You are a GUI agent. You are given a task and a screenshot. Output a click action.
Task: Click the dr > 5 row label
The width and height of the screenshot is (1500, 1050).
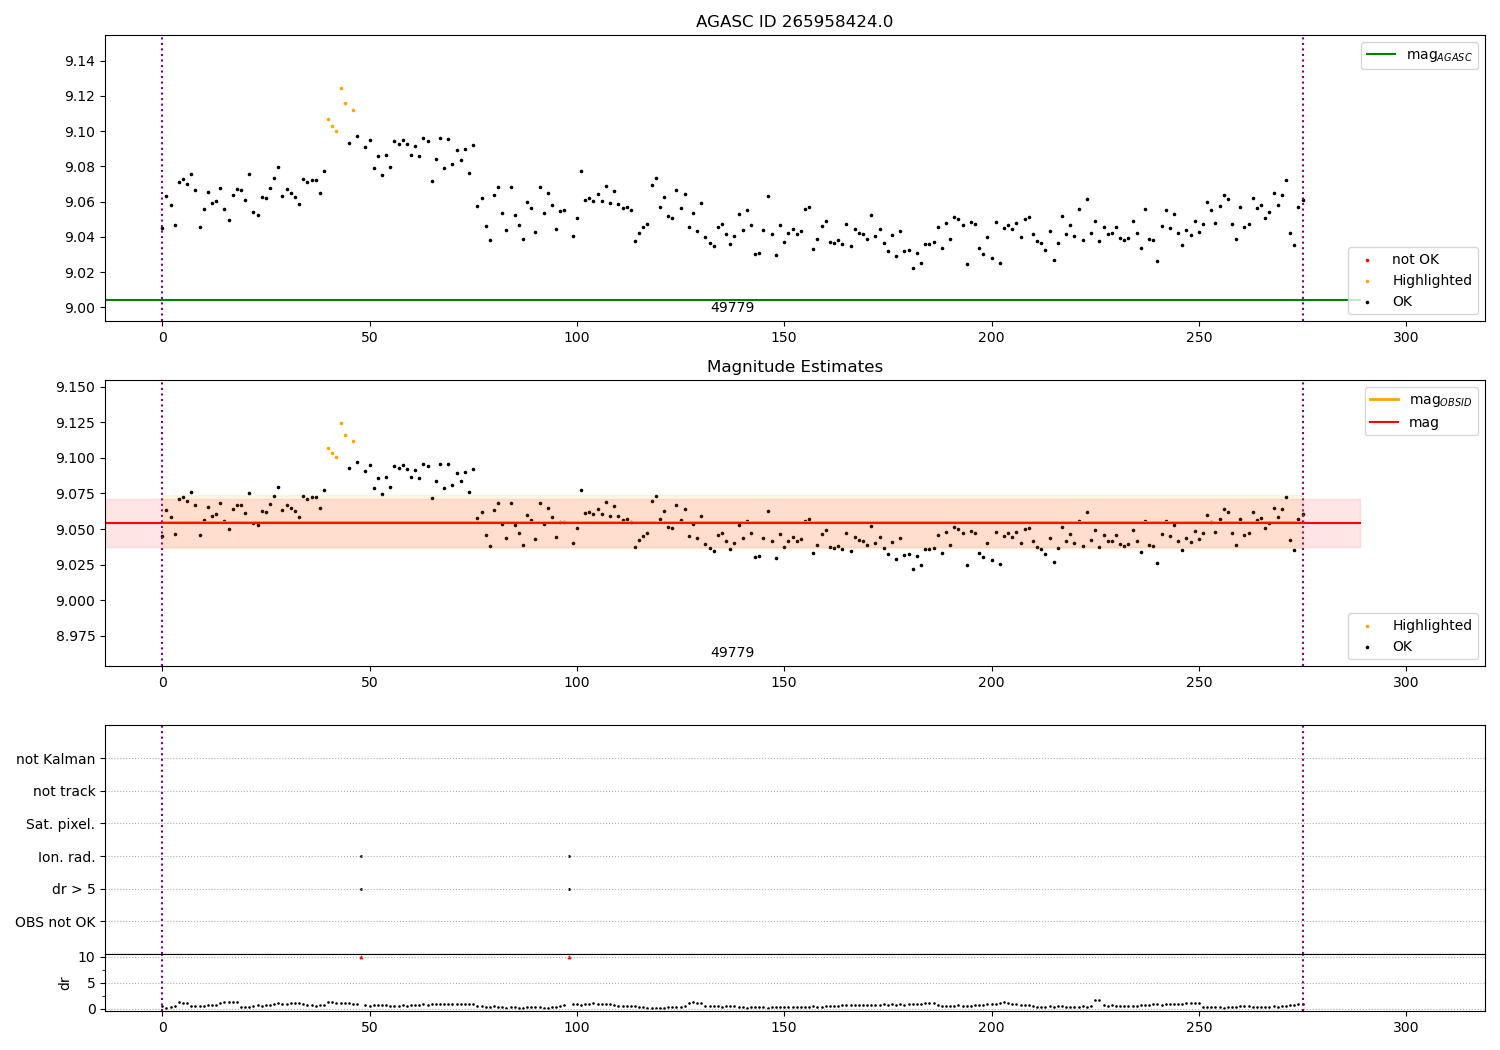74,890
